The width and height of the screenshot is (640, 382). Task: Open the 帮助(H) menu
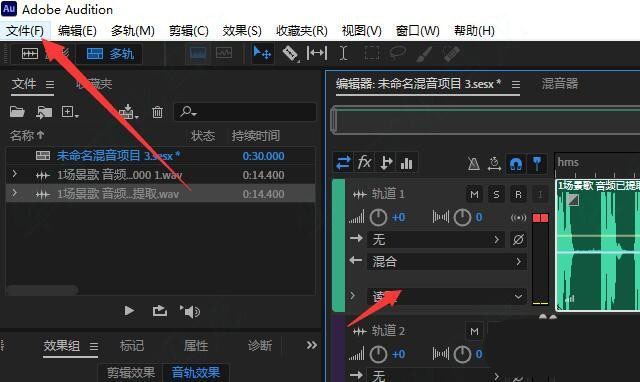pyautogui.click(x=474, y=31)
